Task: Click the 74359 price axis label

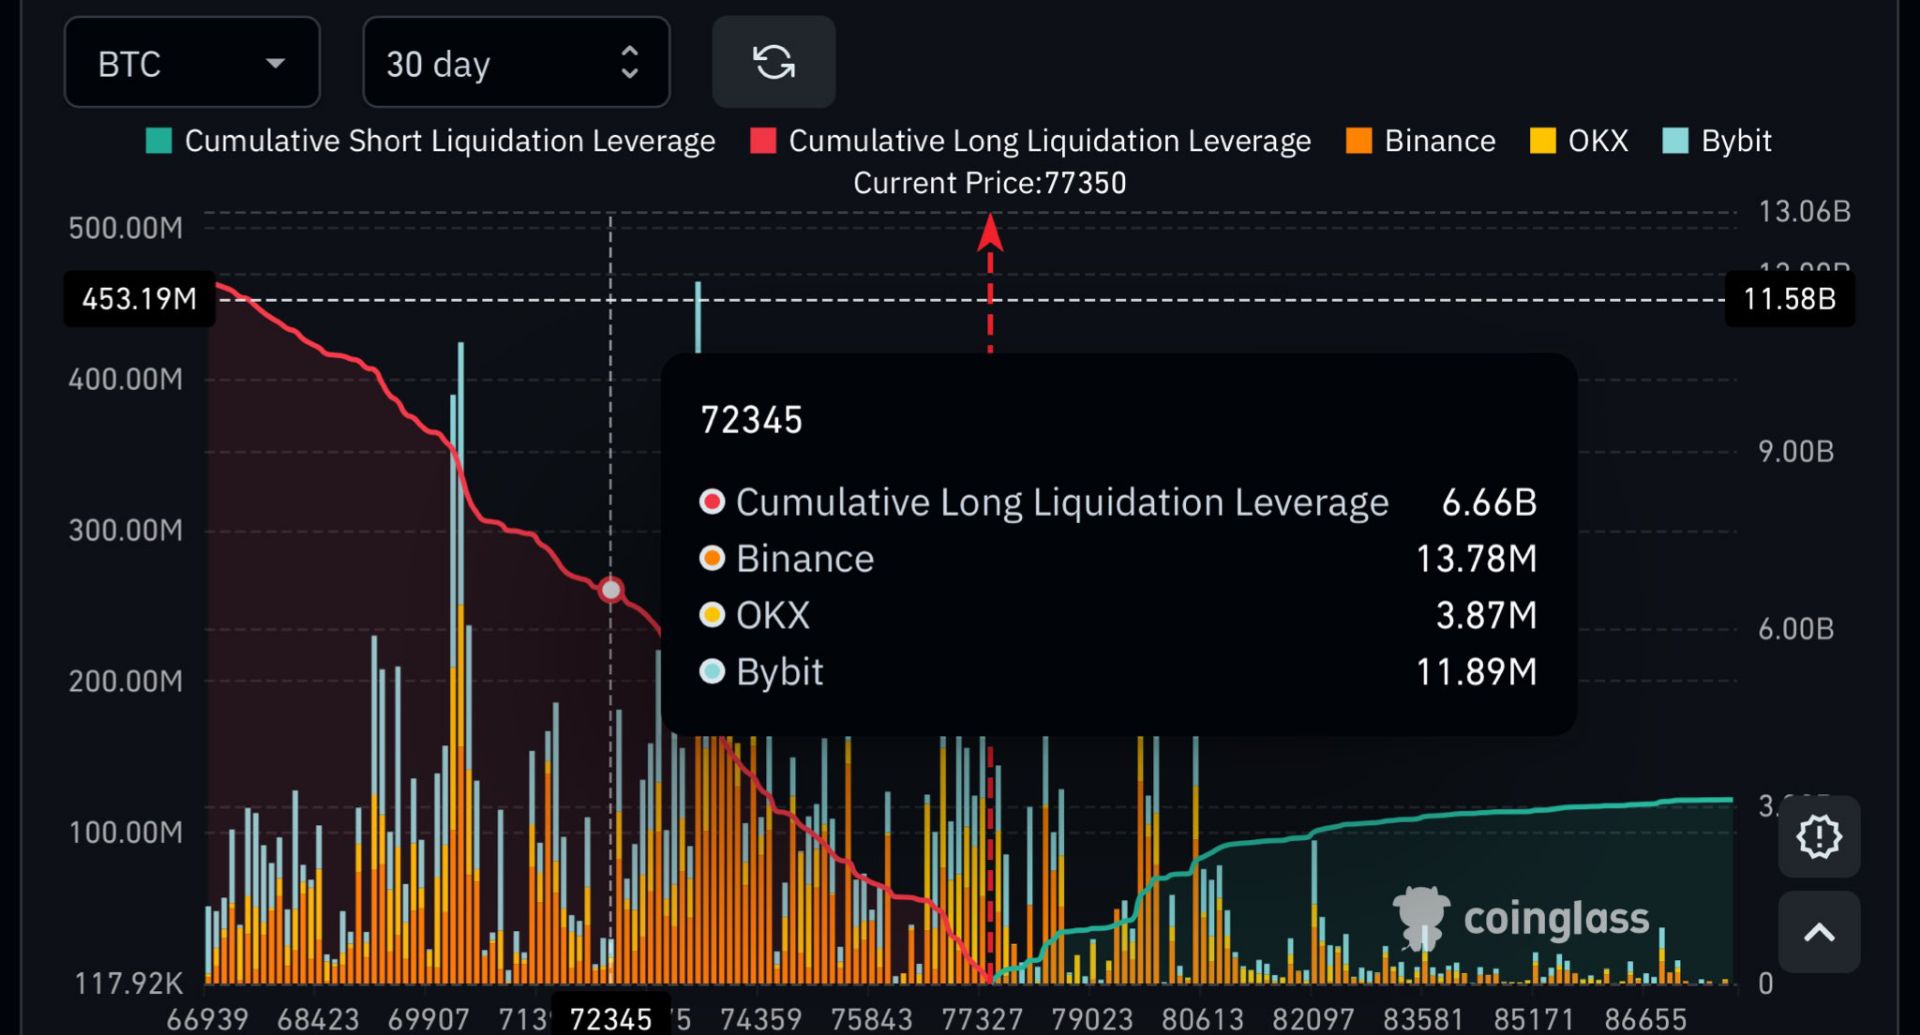Action: tap(761, 1019)
